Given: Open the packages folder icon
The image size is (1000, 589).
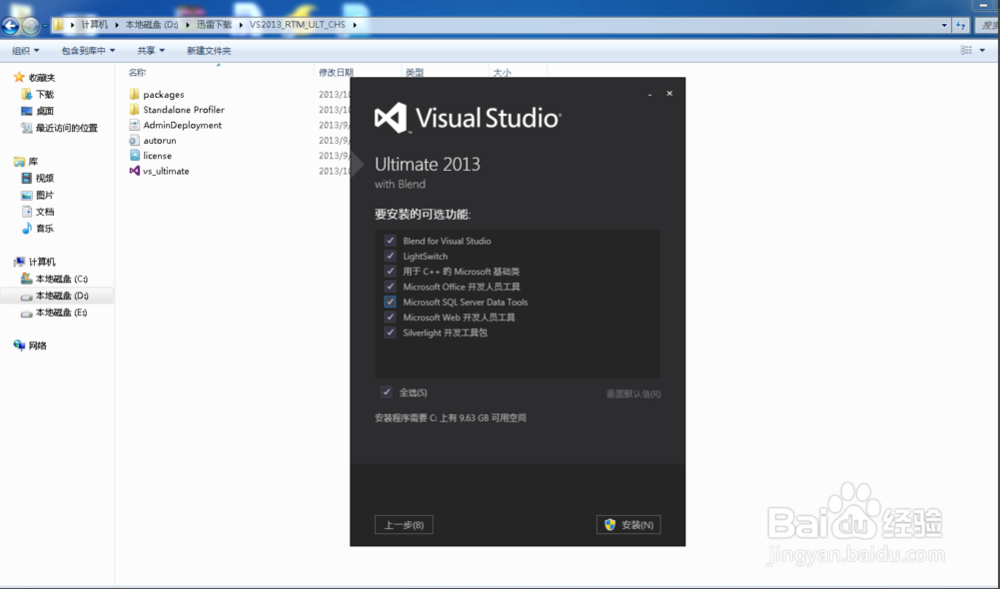Looking at the screenshot, I should tap(134, 94).
